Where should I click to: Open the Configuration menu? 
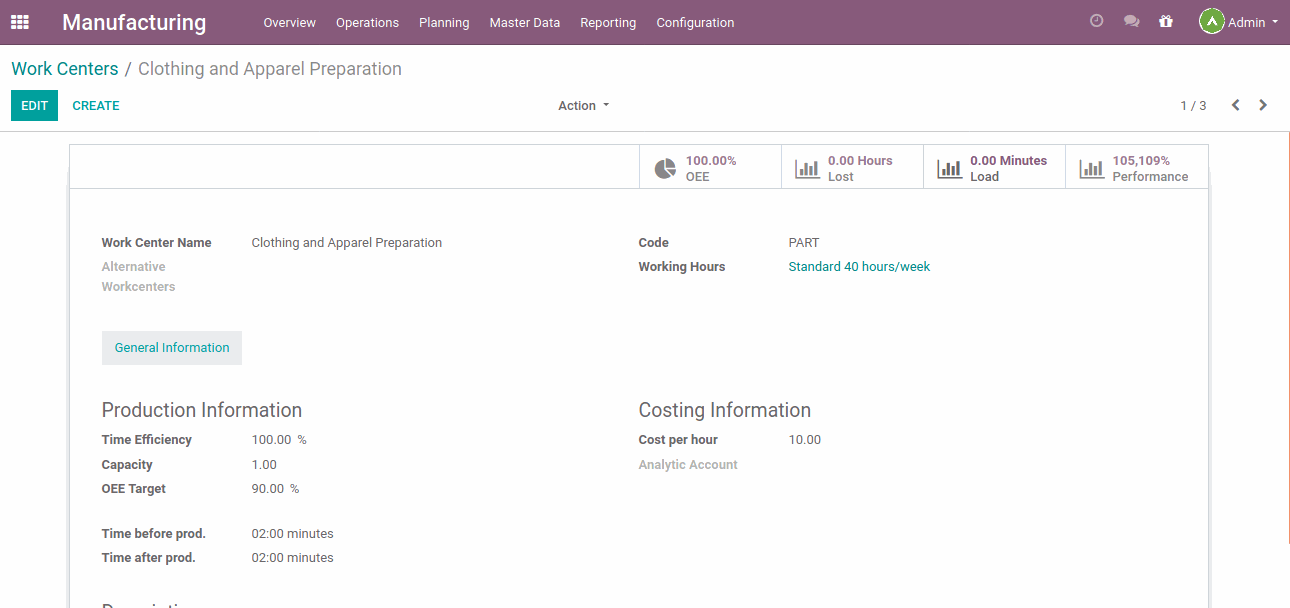pyautogui.click(x=695, y=22)
